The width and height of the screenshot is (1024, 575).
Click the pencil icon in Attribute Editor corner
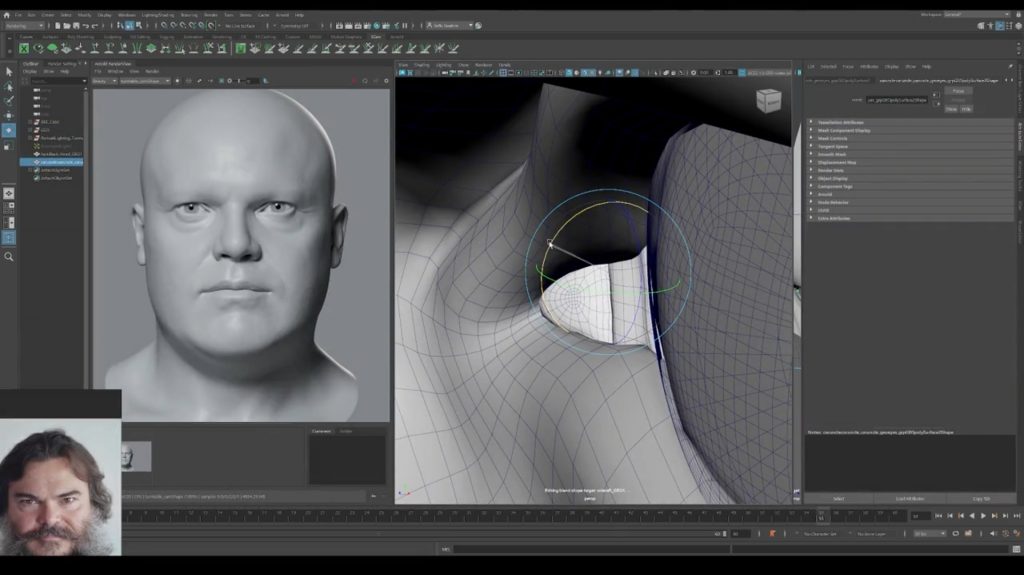click(x=1010, y=67)
